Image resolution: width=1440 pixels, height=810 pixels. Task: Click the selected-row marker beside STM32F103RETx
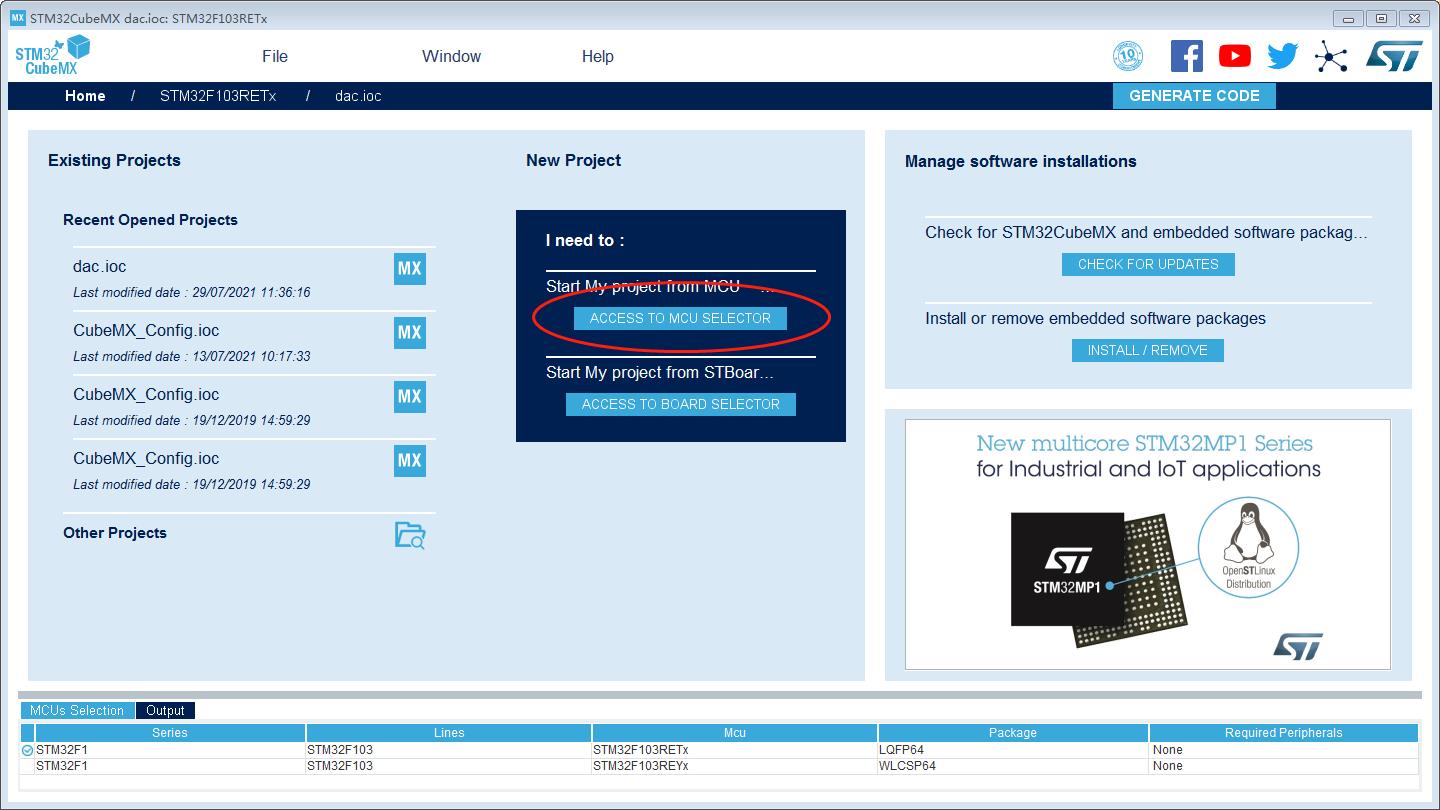pos(27,750)
